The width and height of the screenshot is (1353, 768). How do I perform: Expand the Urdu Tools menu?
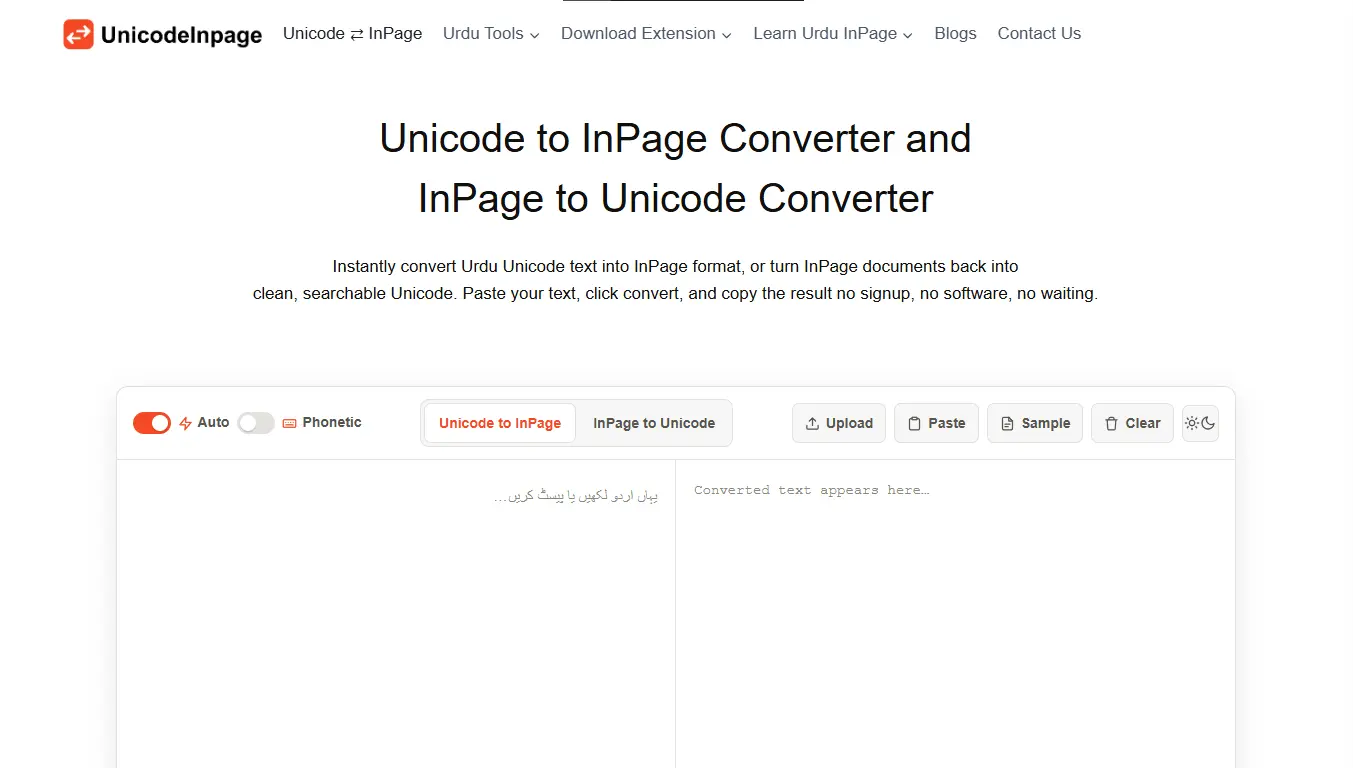(x=491, y=33)
